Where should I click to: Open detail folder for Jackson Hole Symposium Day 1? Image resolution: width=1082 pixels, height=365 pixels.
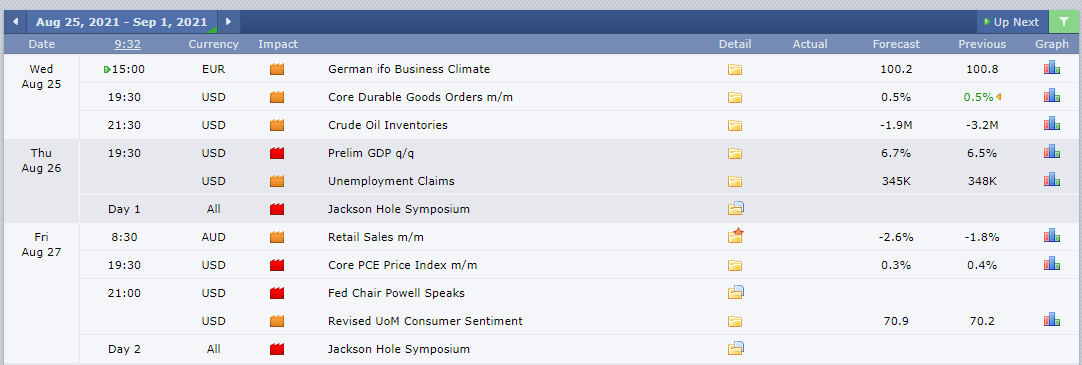(736, 208)
